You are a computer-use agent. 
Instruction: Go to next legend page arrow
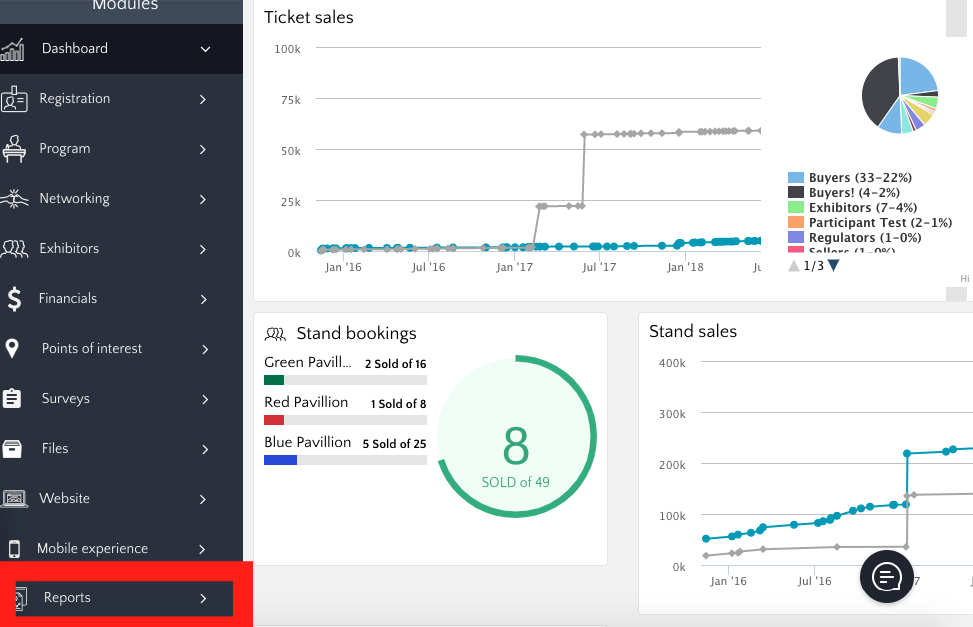pyautogui.click(x=834, y=266)
